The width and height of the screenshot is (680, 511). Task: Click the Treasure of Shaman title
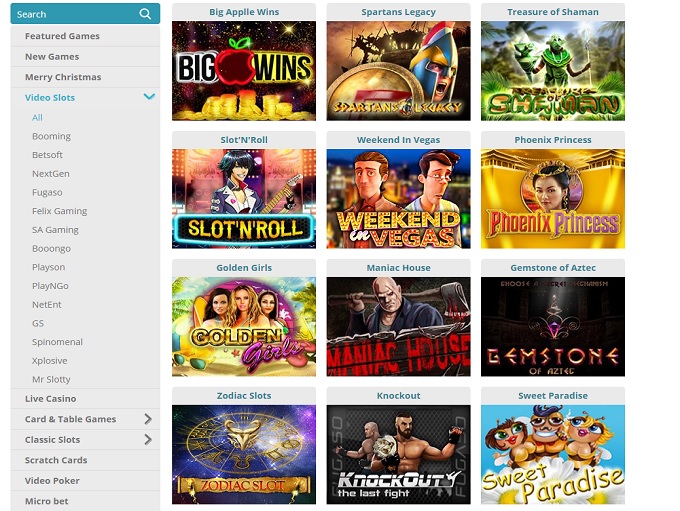point(553,12)
